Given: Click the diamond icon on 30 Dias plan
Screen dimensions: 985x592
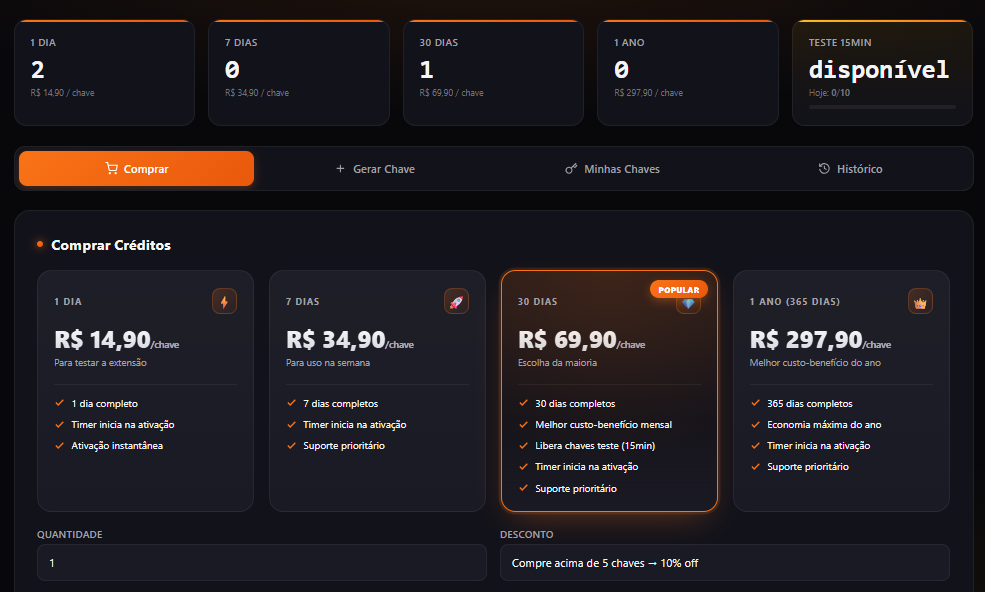Looking at the screenshot, I should click(x=688, y=304).
